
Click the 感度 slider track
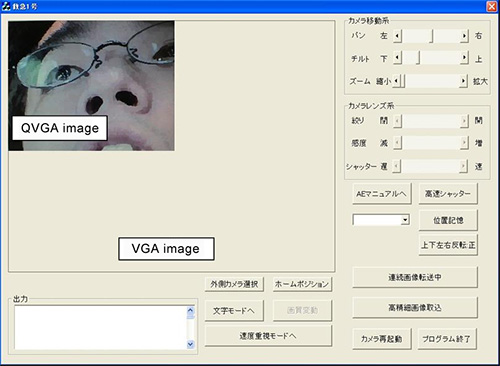click(x=431, y=143)
